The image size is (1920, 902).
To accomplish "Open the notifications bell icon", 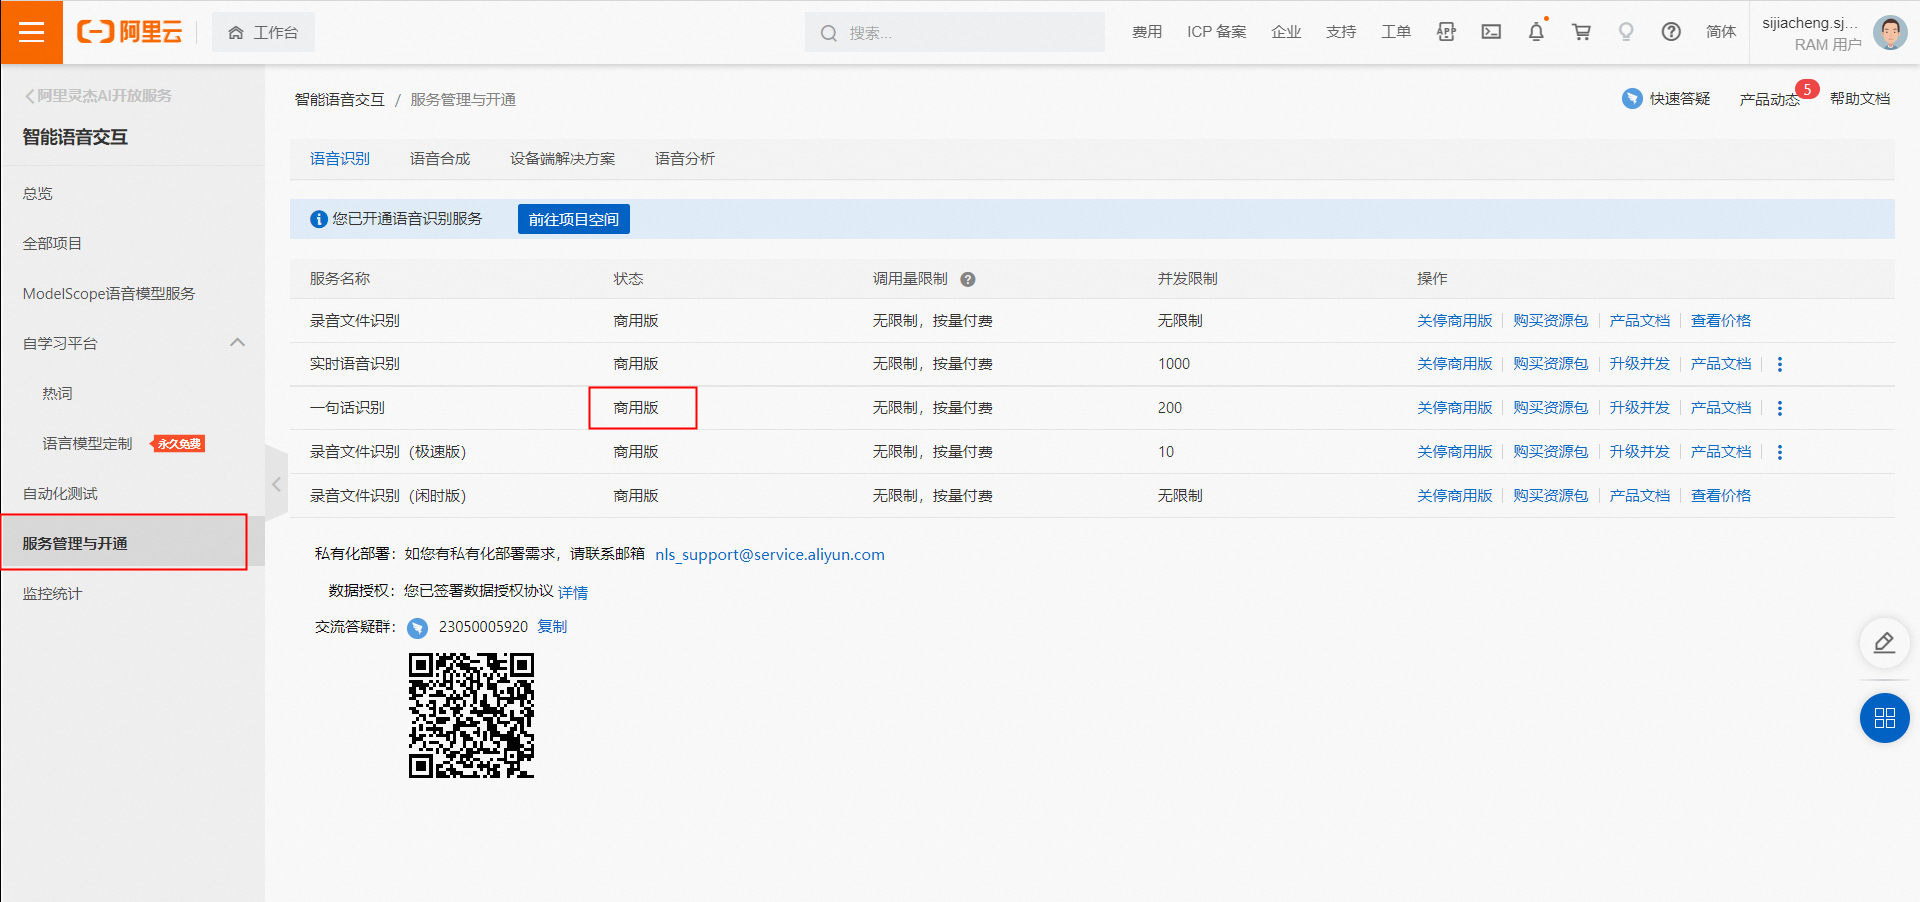I will 1536,32.
